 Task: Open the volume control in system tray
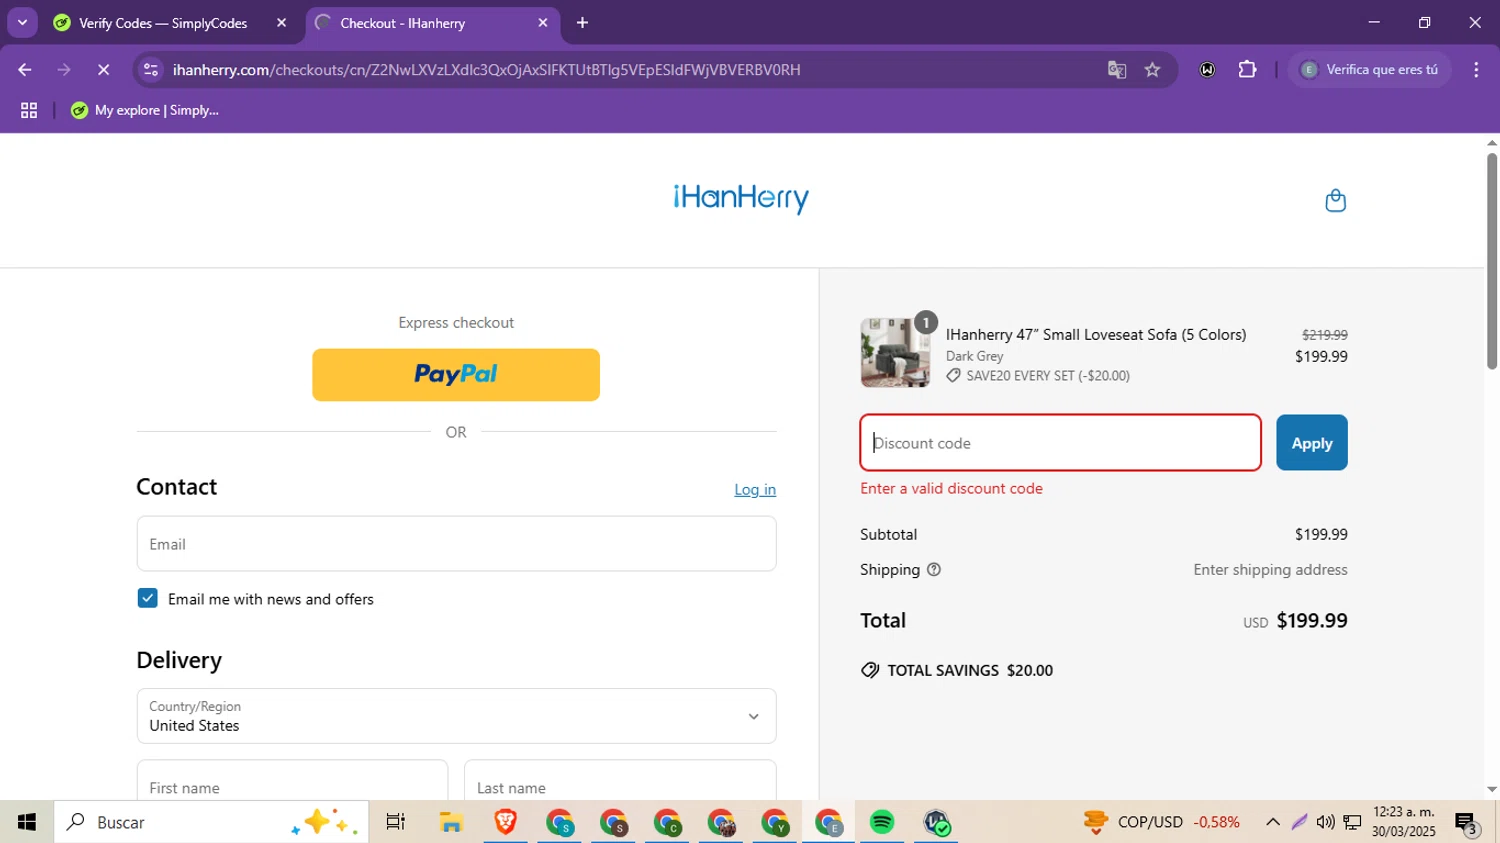pyautogui.click(x=1325, y=822)
